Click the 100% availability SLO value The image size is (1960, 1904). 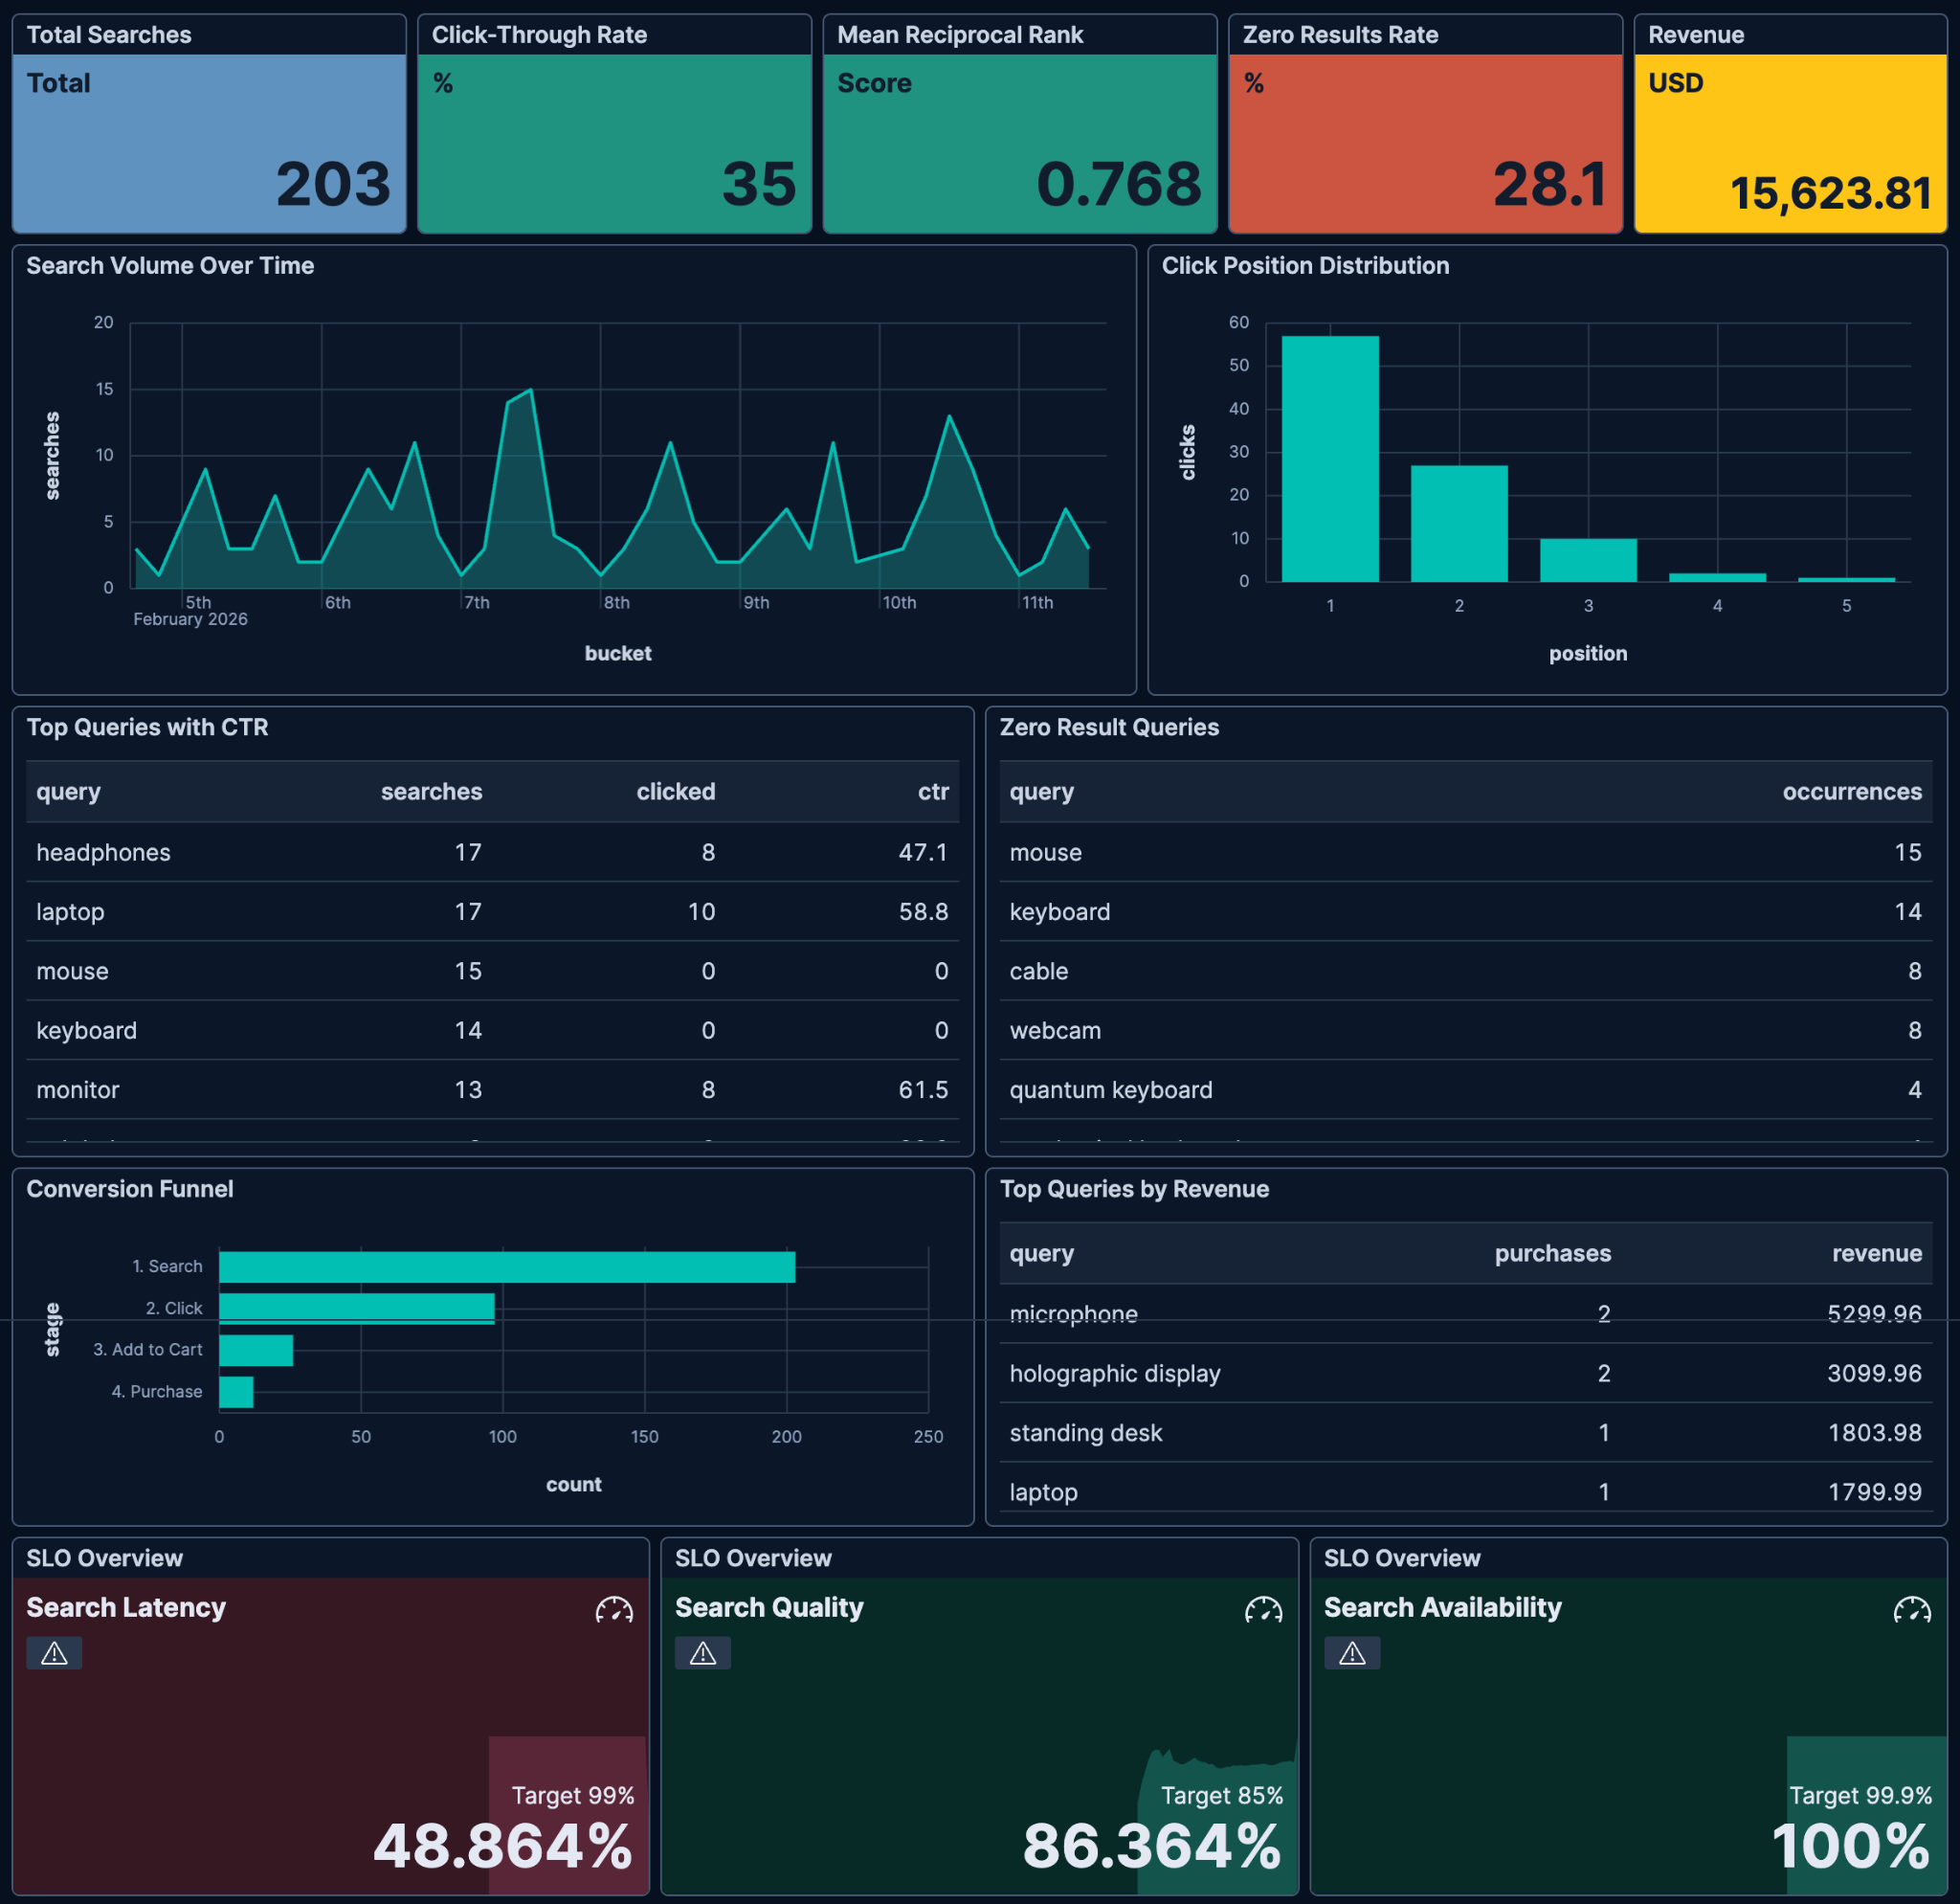pyautogui.click(x=1851, y=1845)
